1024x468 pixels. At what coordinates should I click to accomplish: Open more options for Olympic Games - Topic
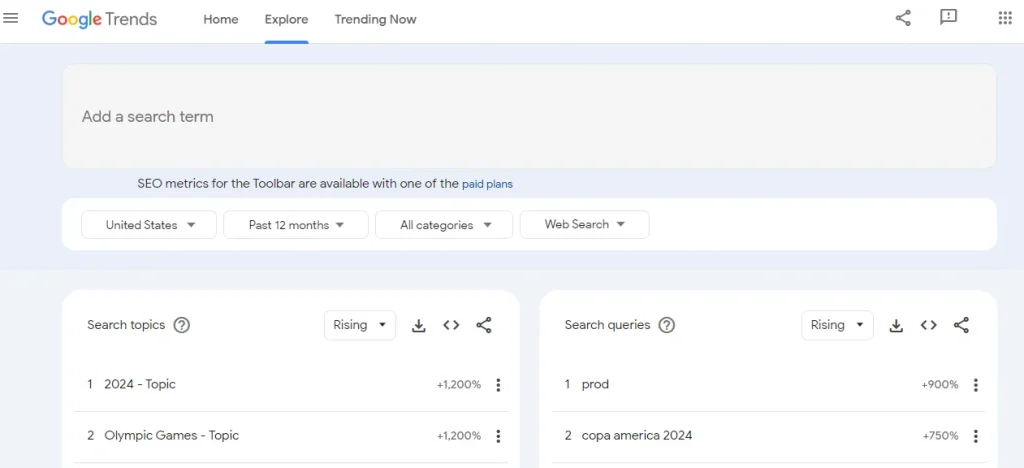(x=498, y=436)
